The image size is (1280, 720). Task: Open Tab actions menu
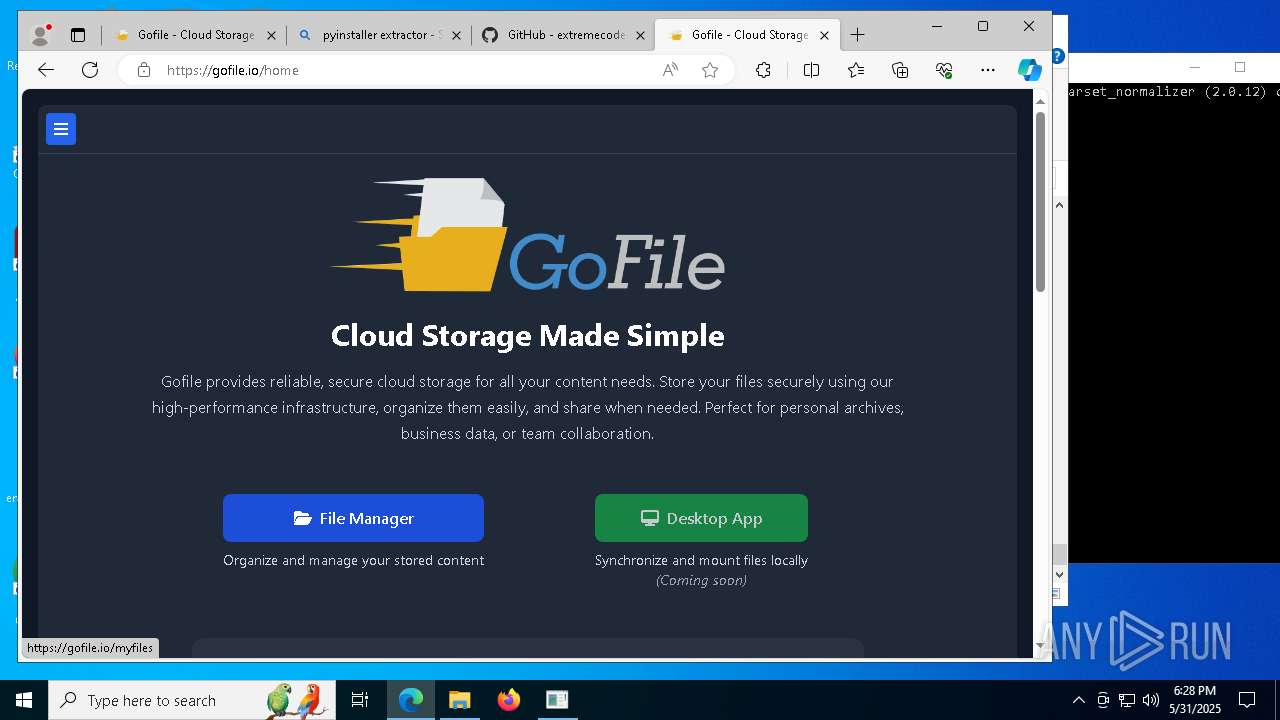click(x=78, y=35)
